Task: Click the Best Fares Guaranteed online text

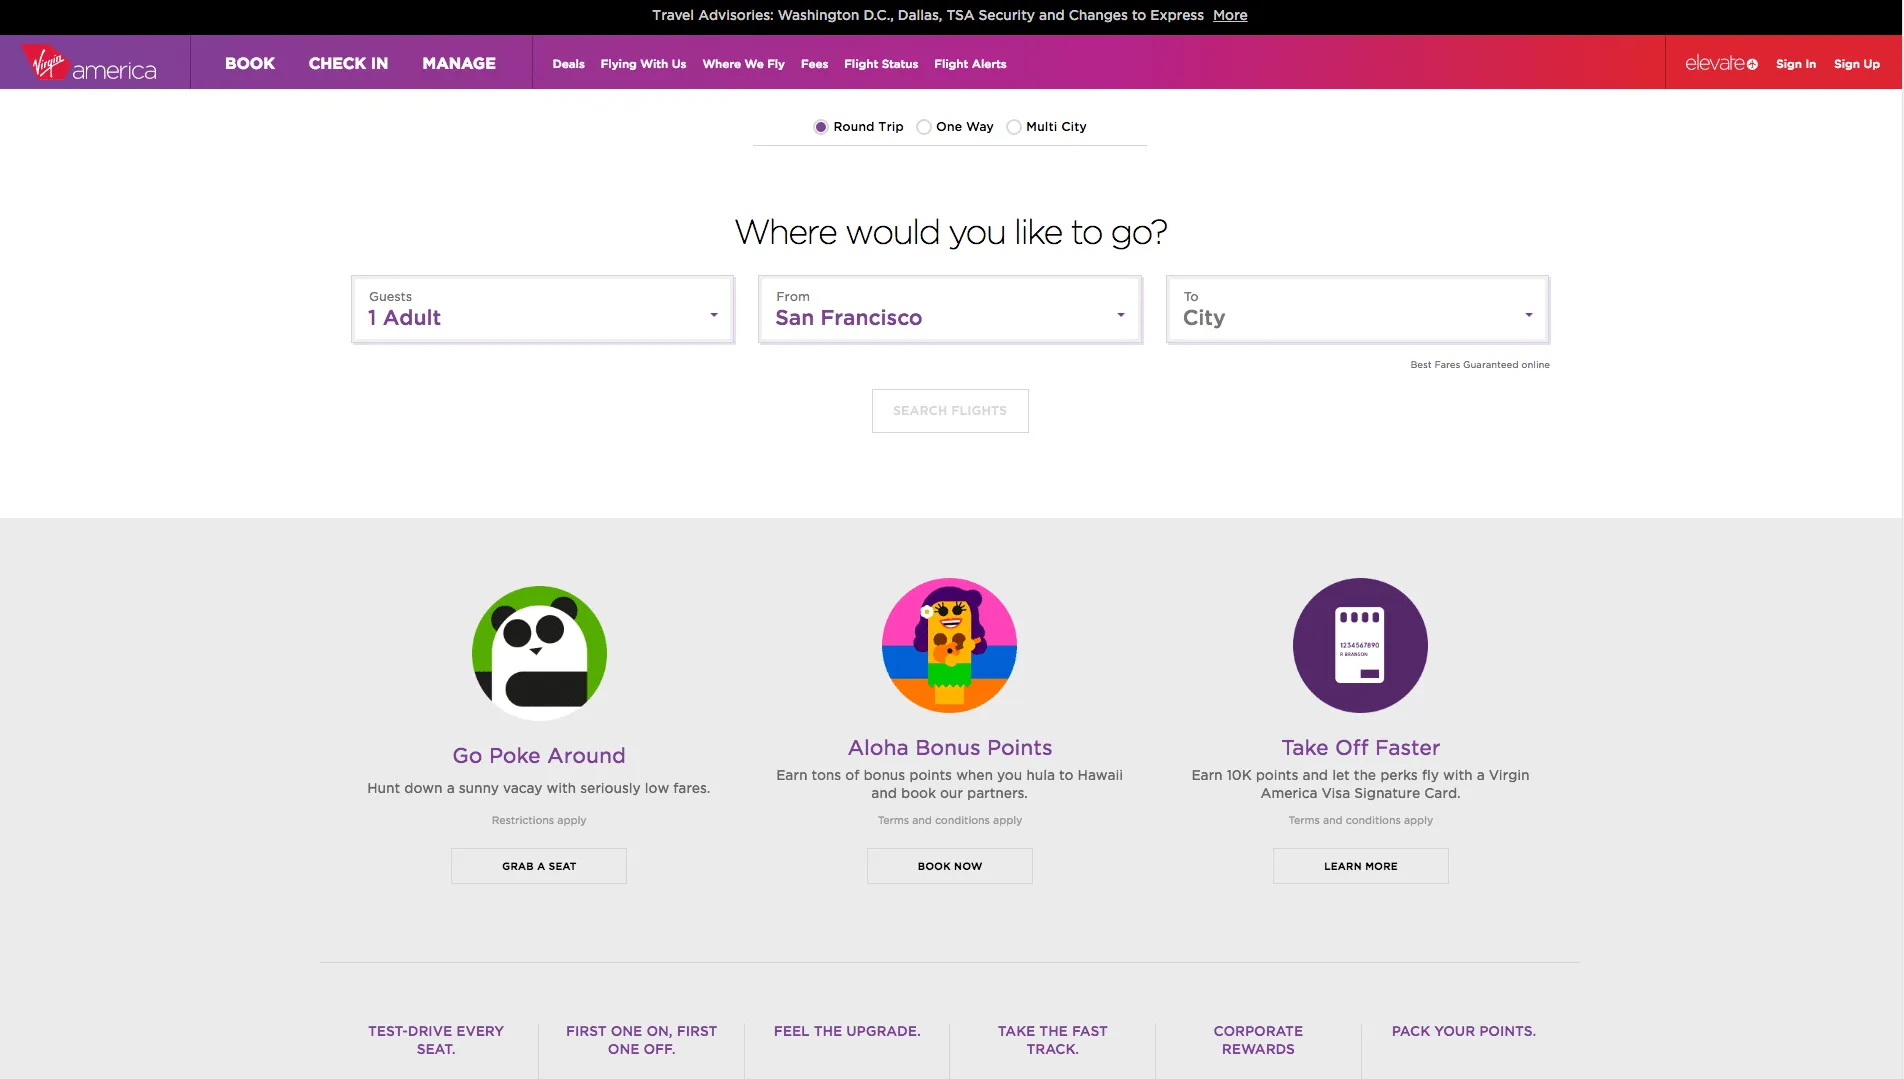Action: coord(1480,365)
